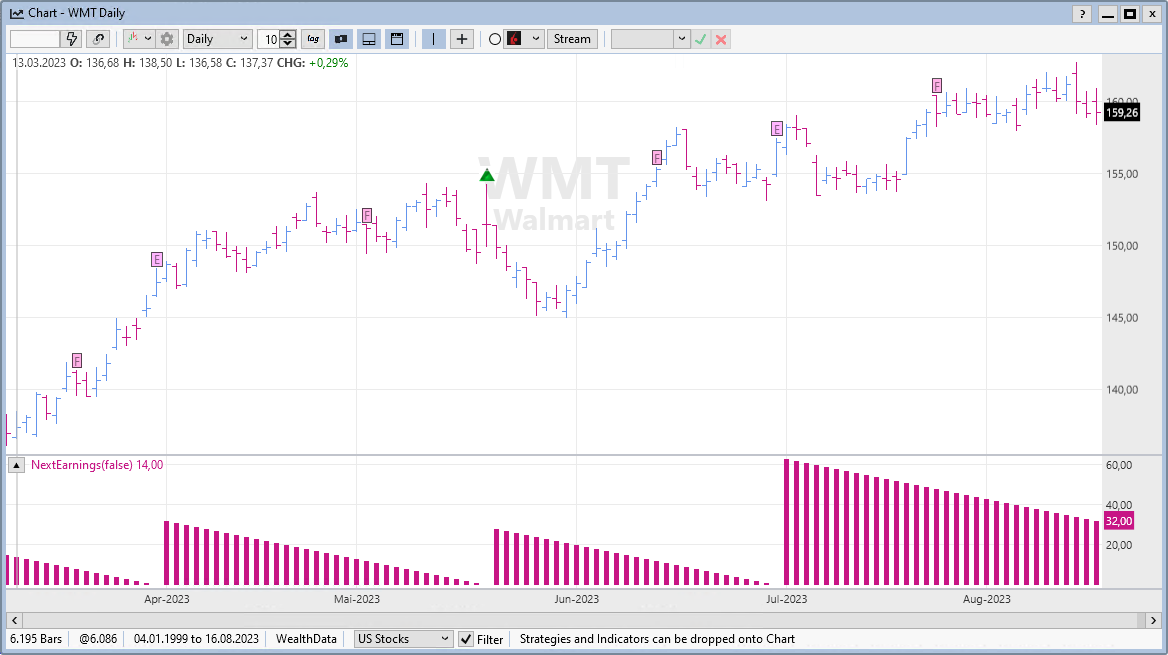Screen dimensions: 1168x655
Task: Click the Jun-2023 date axis label
Action: coord(577,599)
